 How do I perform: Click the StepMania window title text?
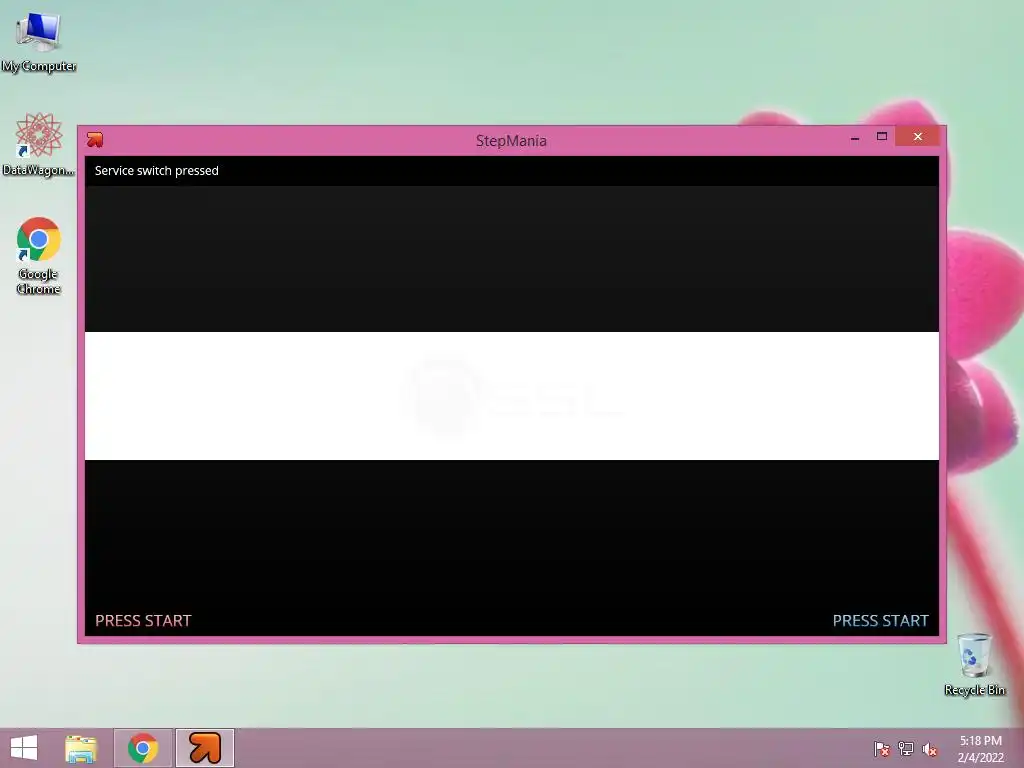point(511,140)
